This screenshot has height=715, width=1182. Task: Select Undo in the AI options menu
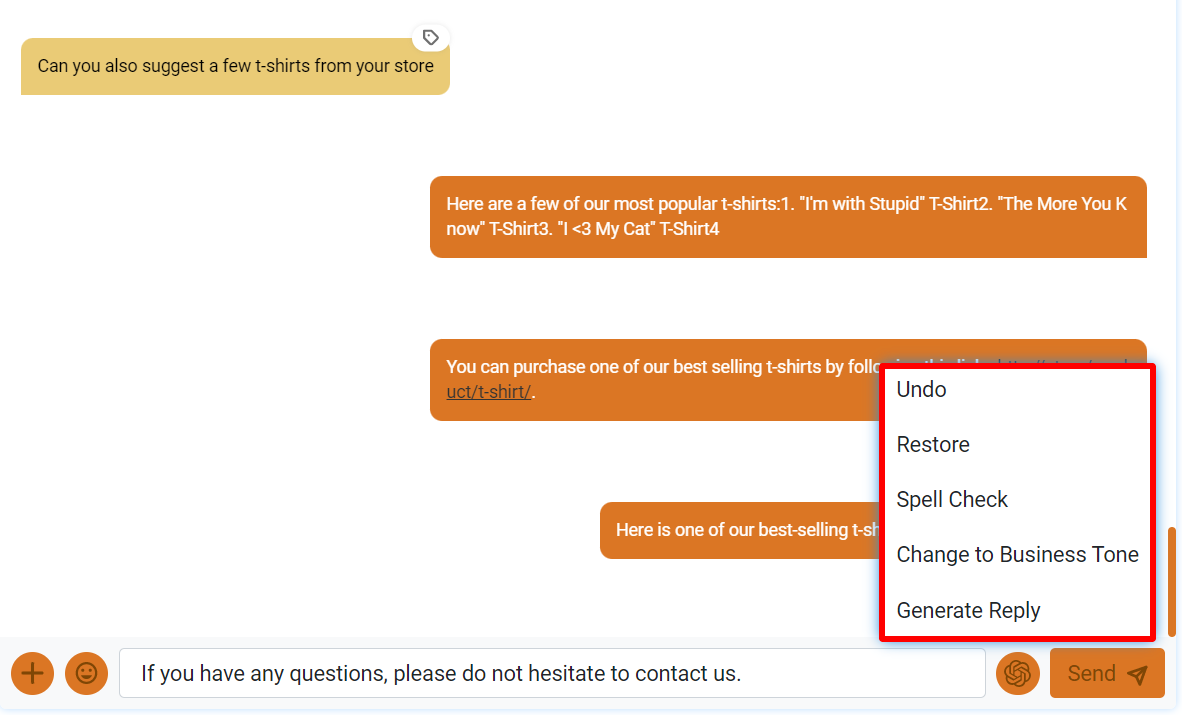[921, 389]
